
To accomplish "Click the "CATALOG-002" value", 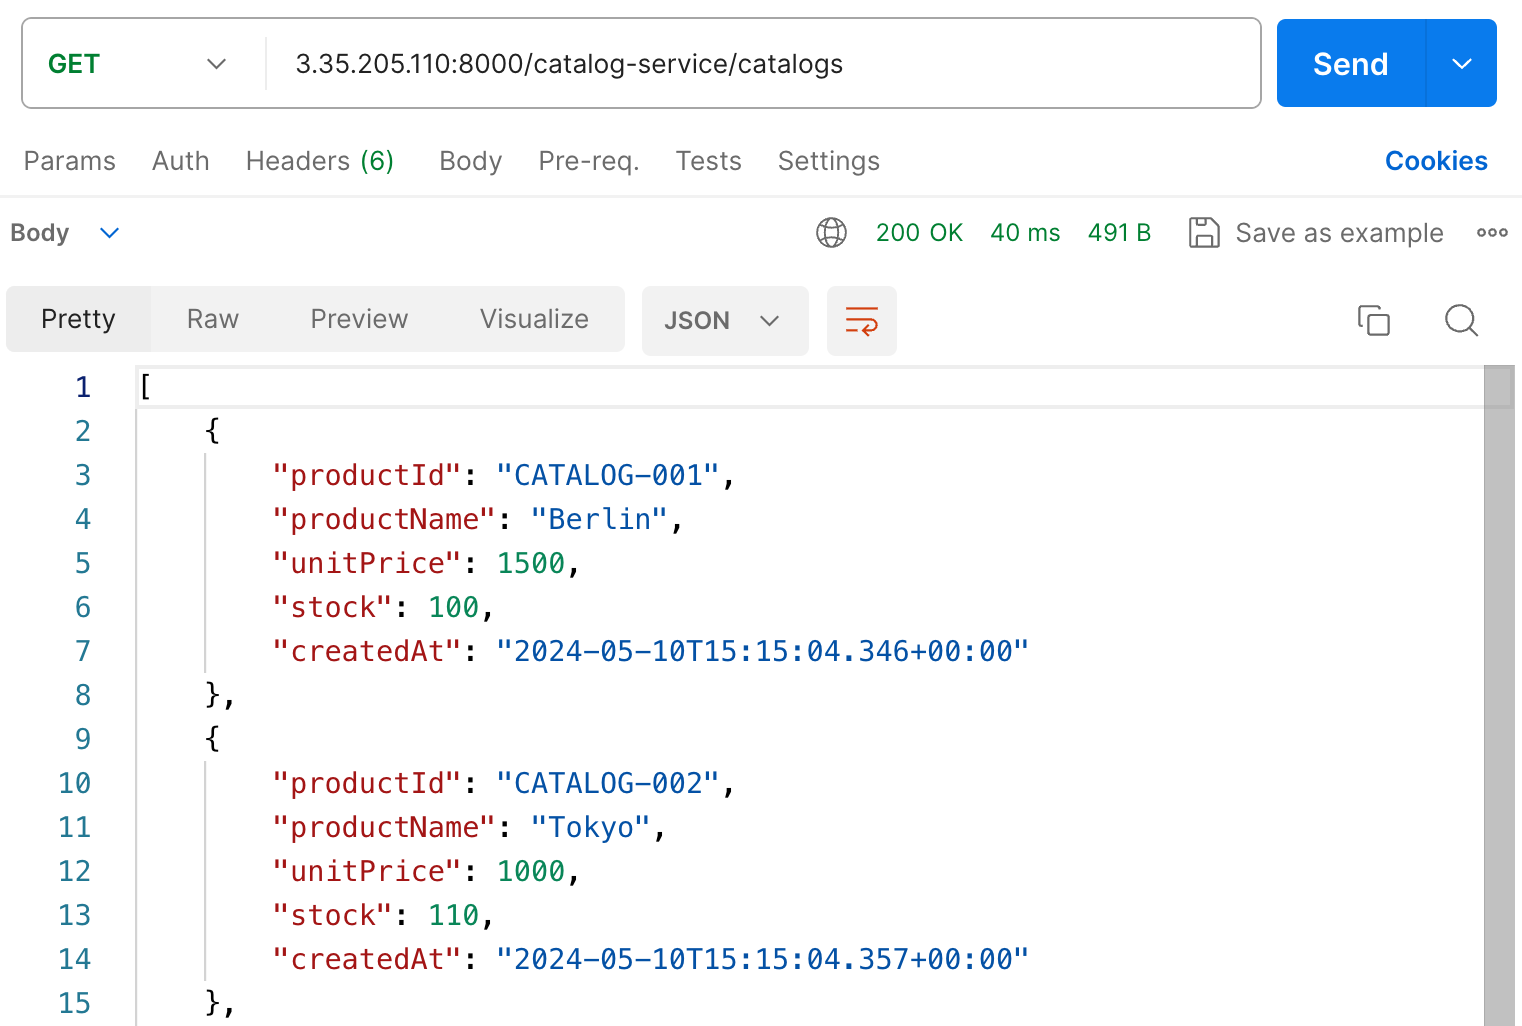I will (608, 783).
